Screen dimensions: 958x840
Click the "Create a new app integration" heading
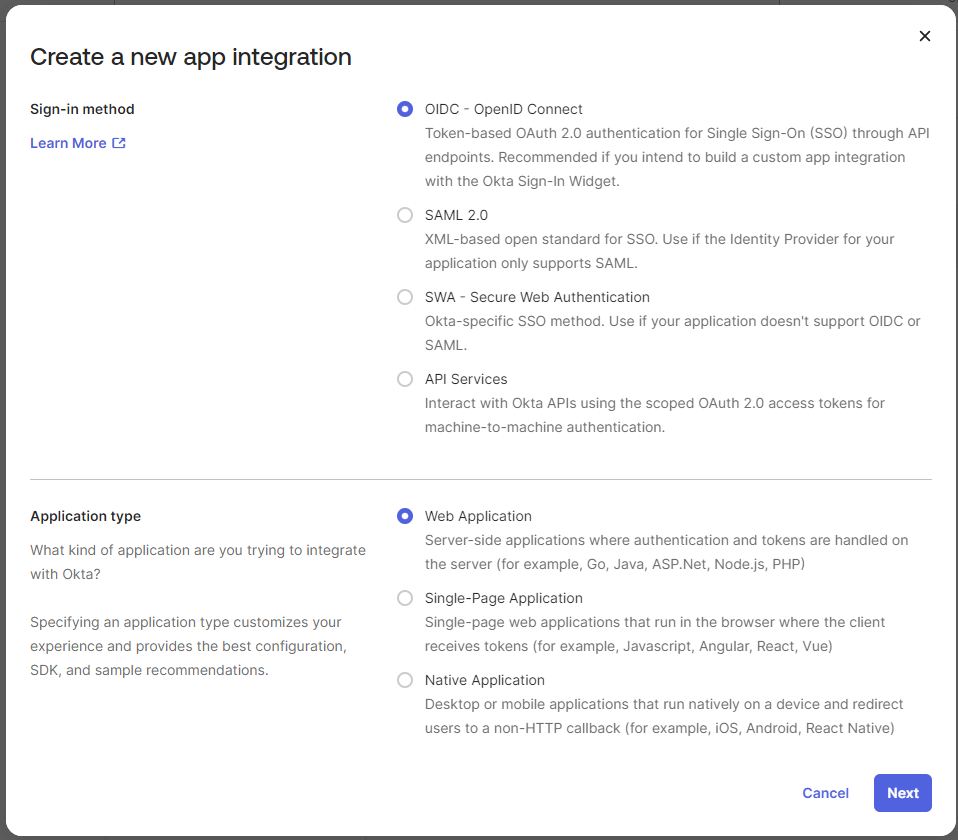[x=191, y=57]
